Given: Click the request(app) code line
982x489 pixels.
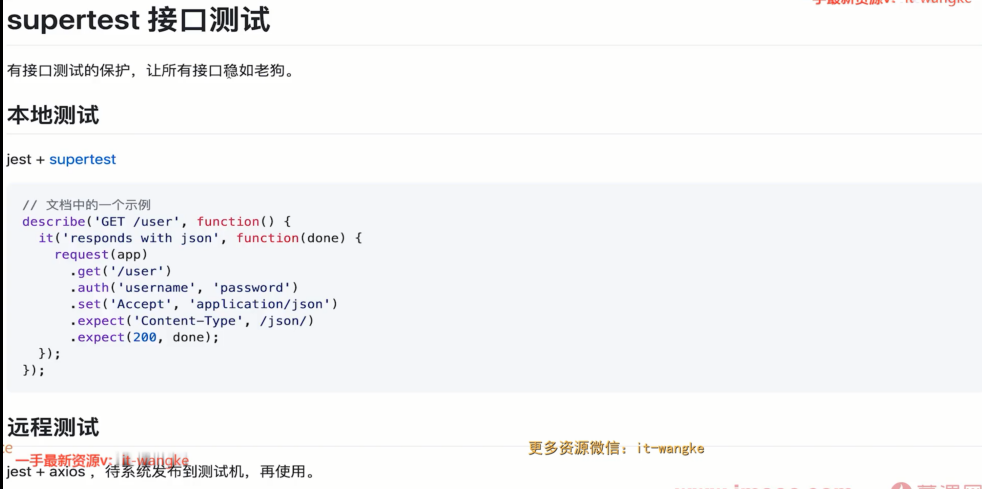Looking at the screenshot, I should 101,254.
